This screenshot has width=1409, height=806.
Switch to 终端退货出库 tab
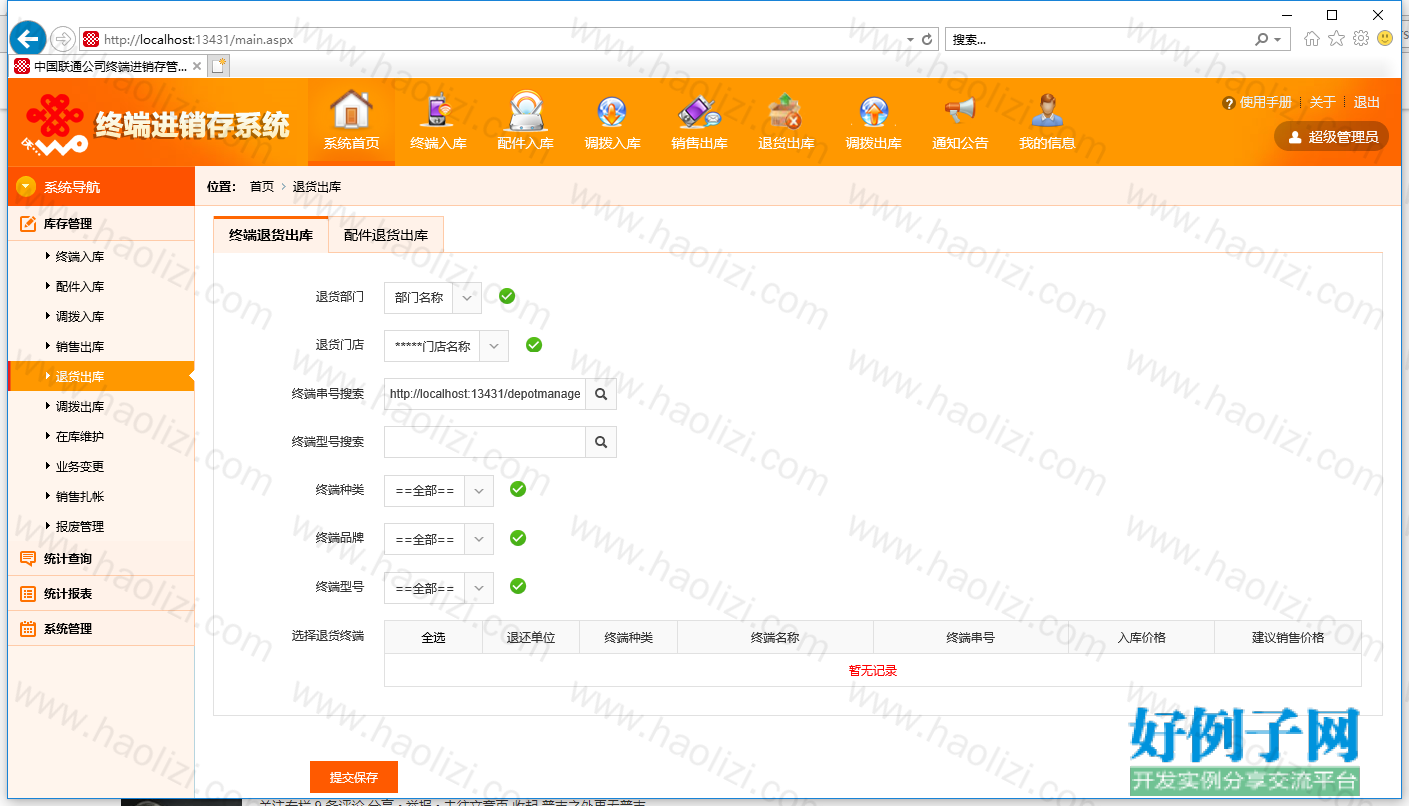[271, 235]
